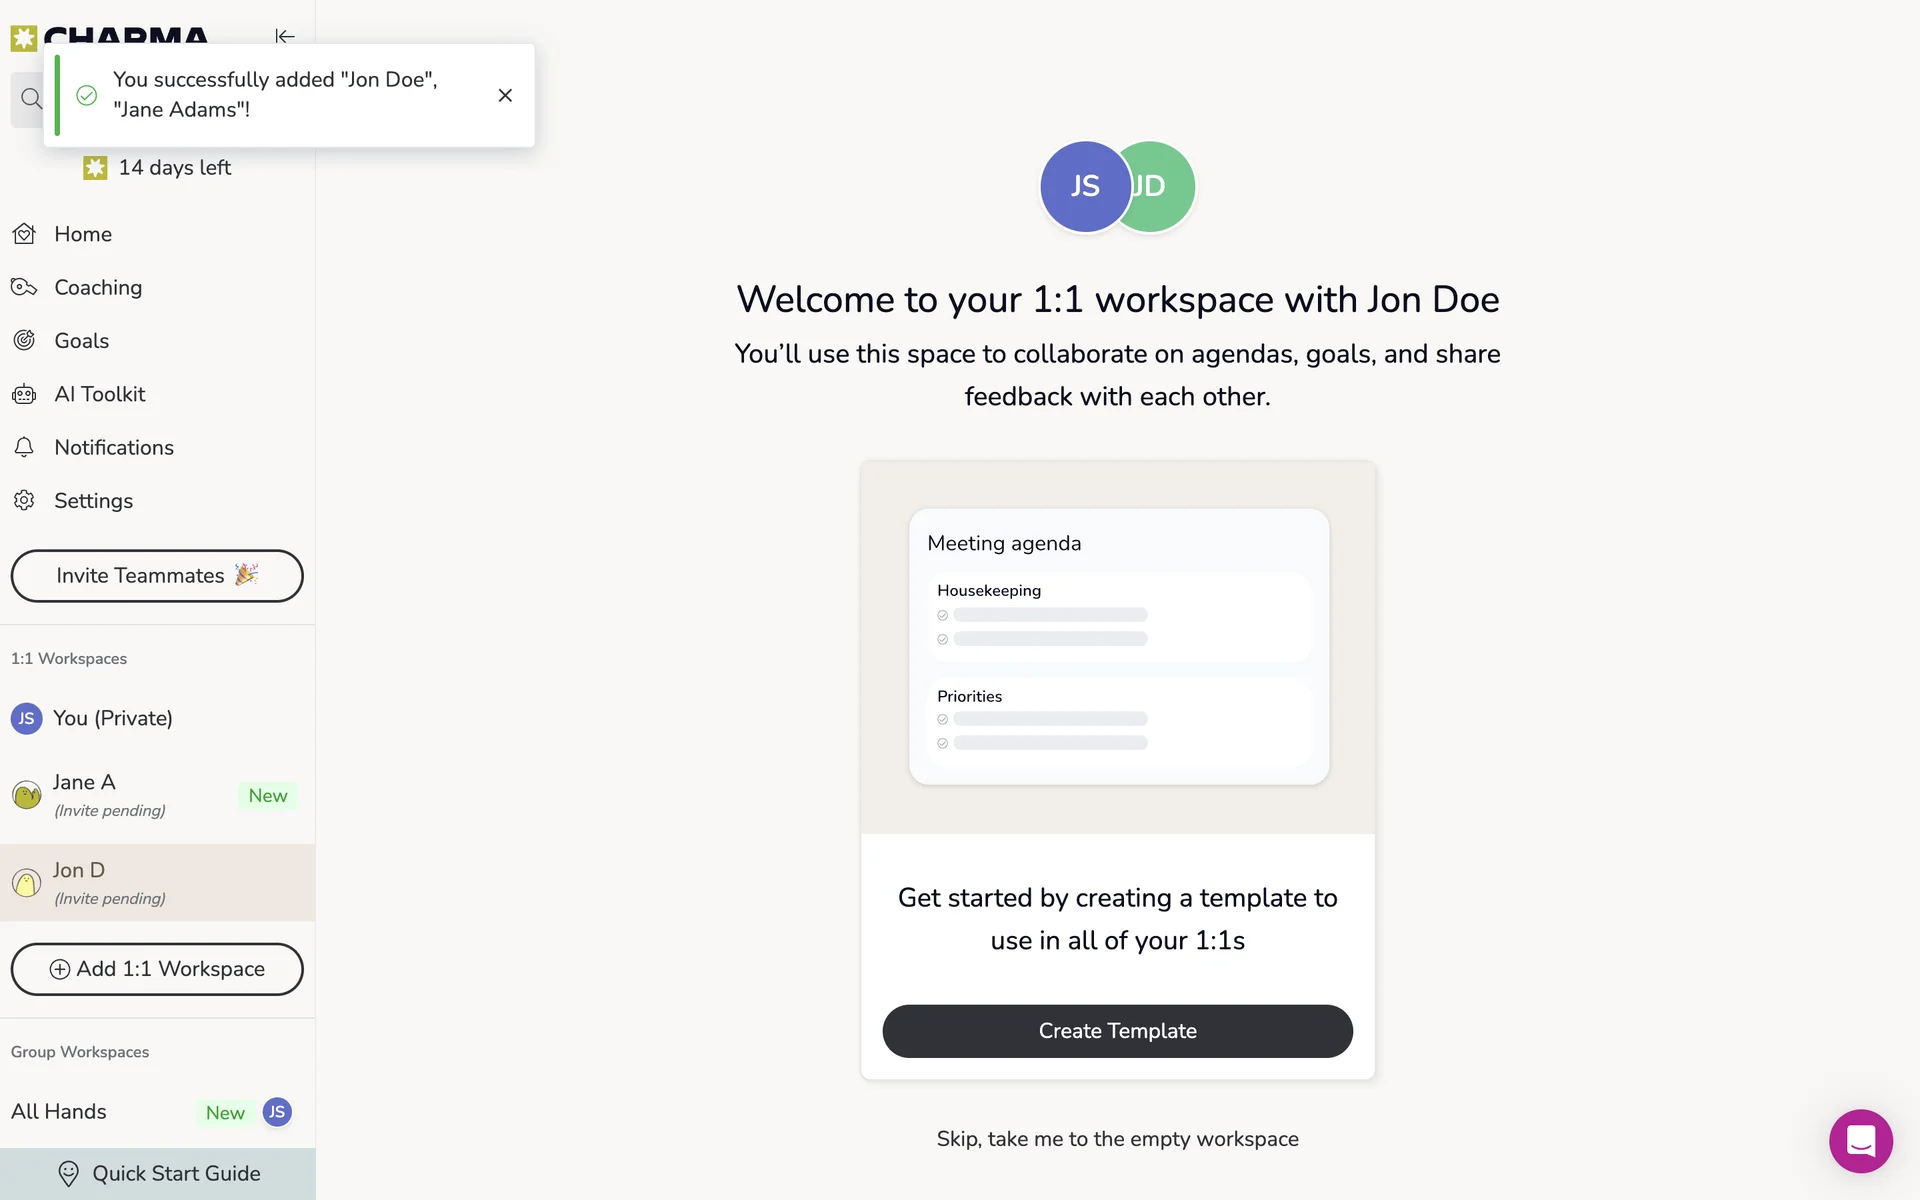Click the search magnifier icon
Screen dimensions: 1920x1200
coord(31,98)
